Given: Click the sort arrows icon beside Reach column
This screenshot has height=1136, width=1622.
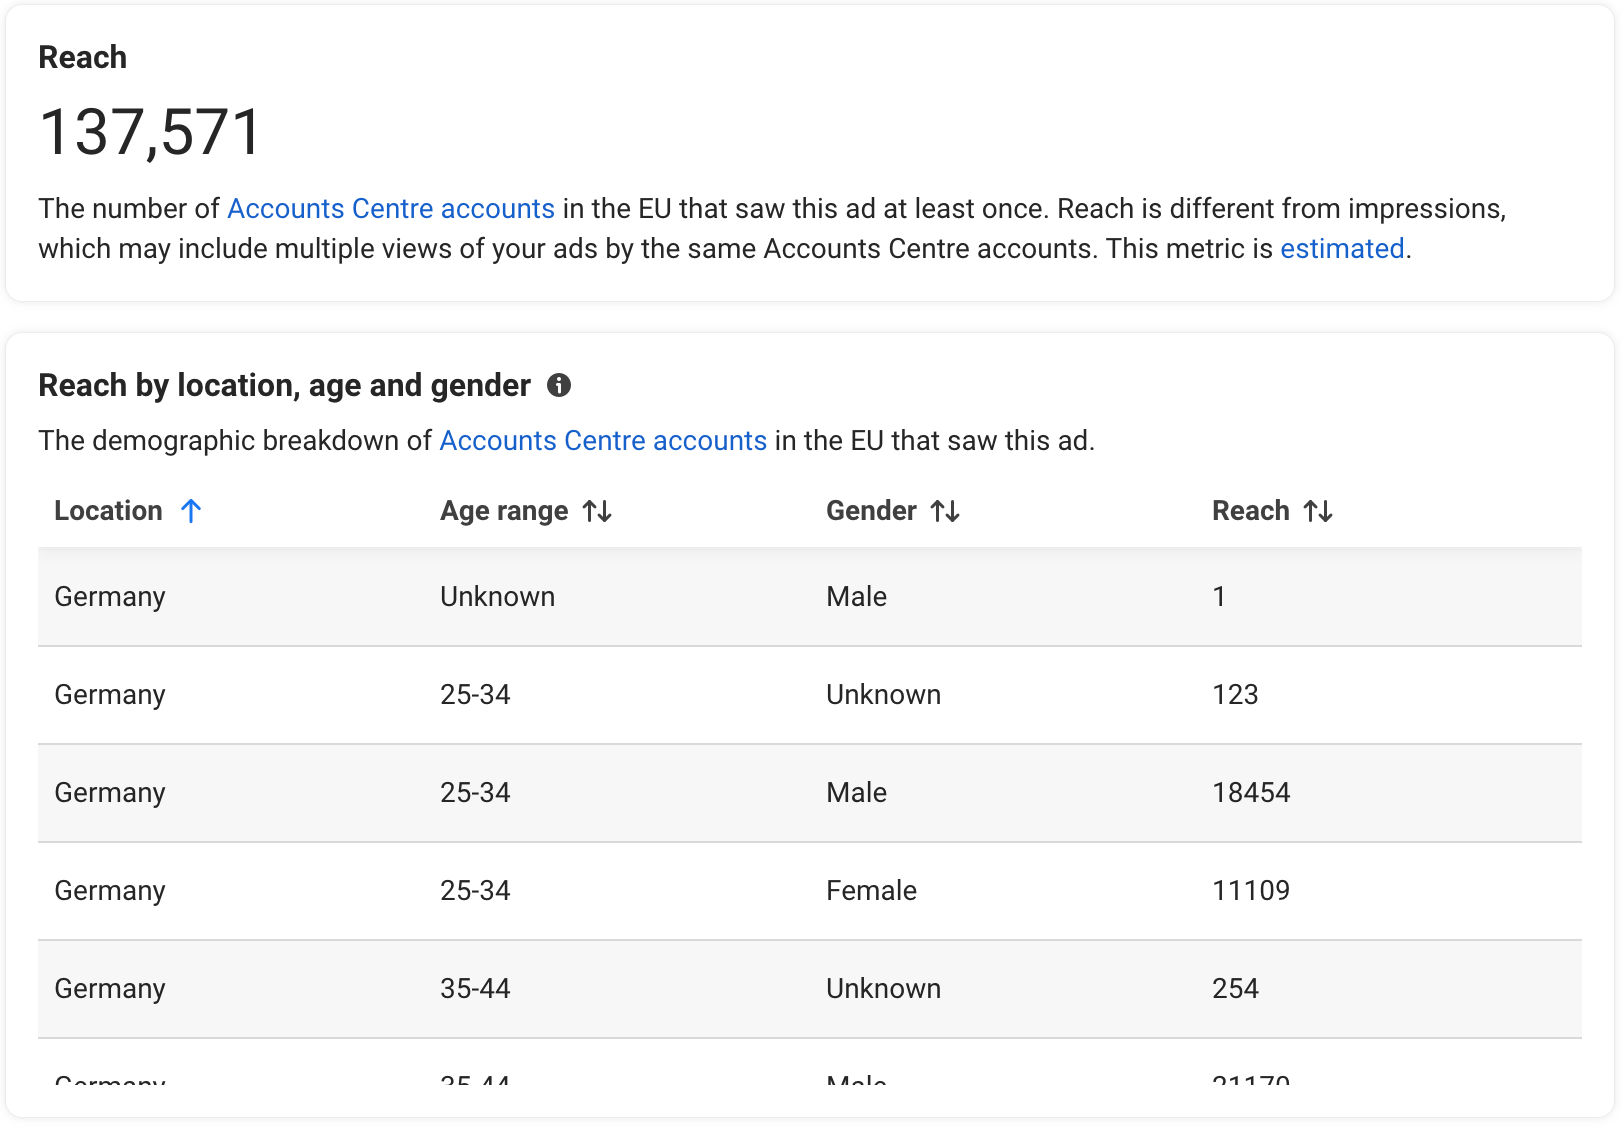Looking at the screenshot, I should [1318, 511].
